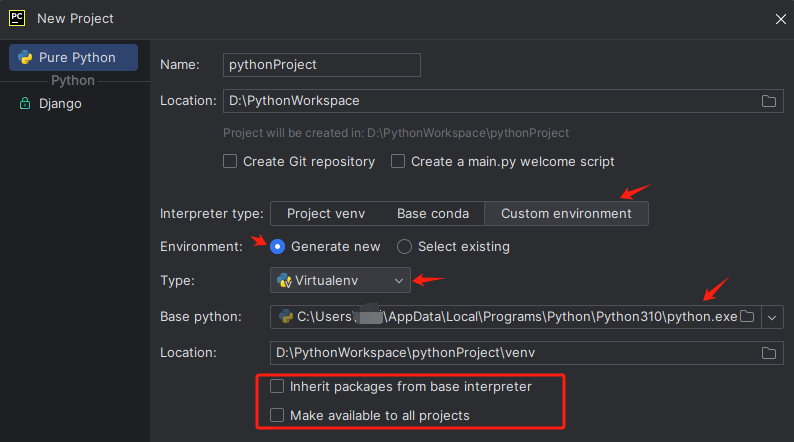The height and width of the screenshot is (442, 794).
Task: Browse folder for base python executable
Action: [x=747, y=316]
